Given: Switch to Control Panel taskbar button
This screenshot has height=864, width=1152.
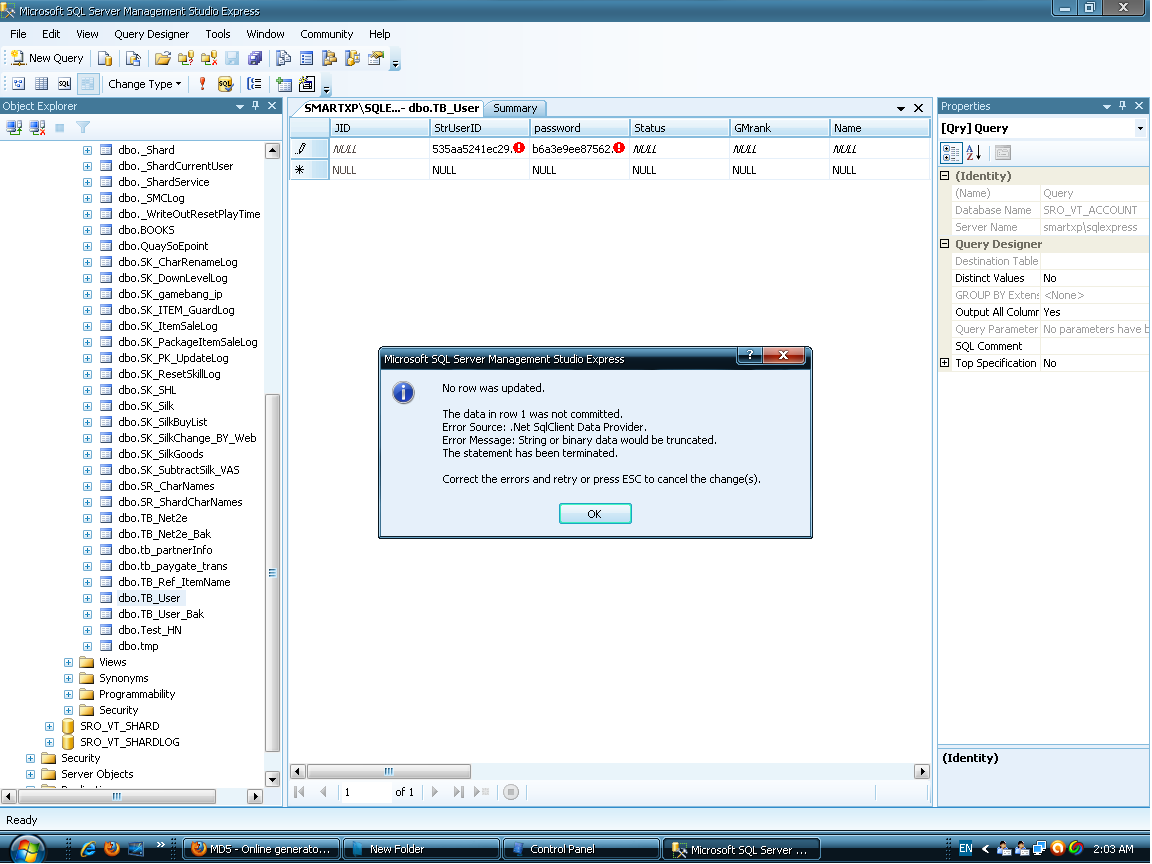Looking at the screenshot, I should [581, 849].
